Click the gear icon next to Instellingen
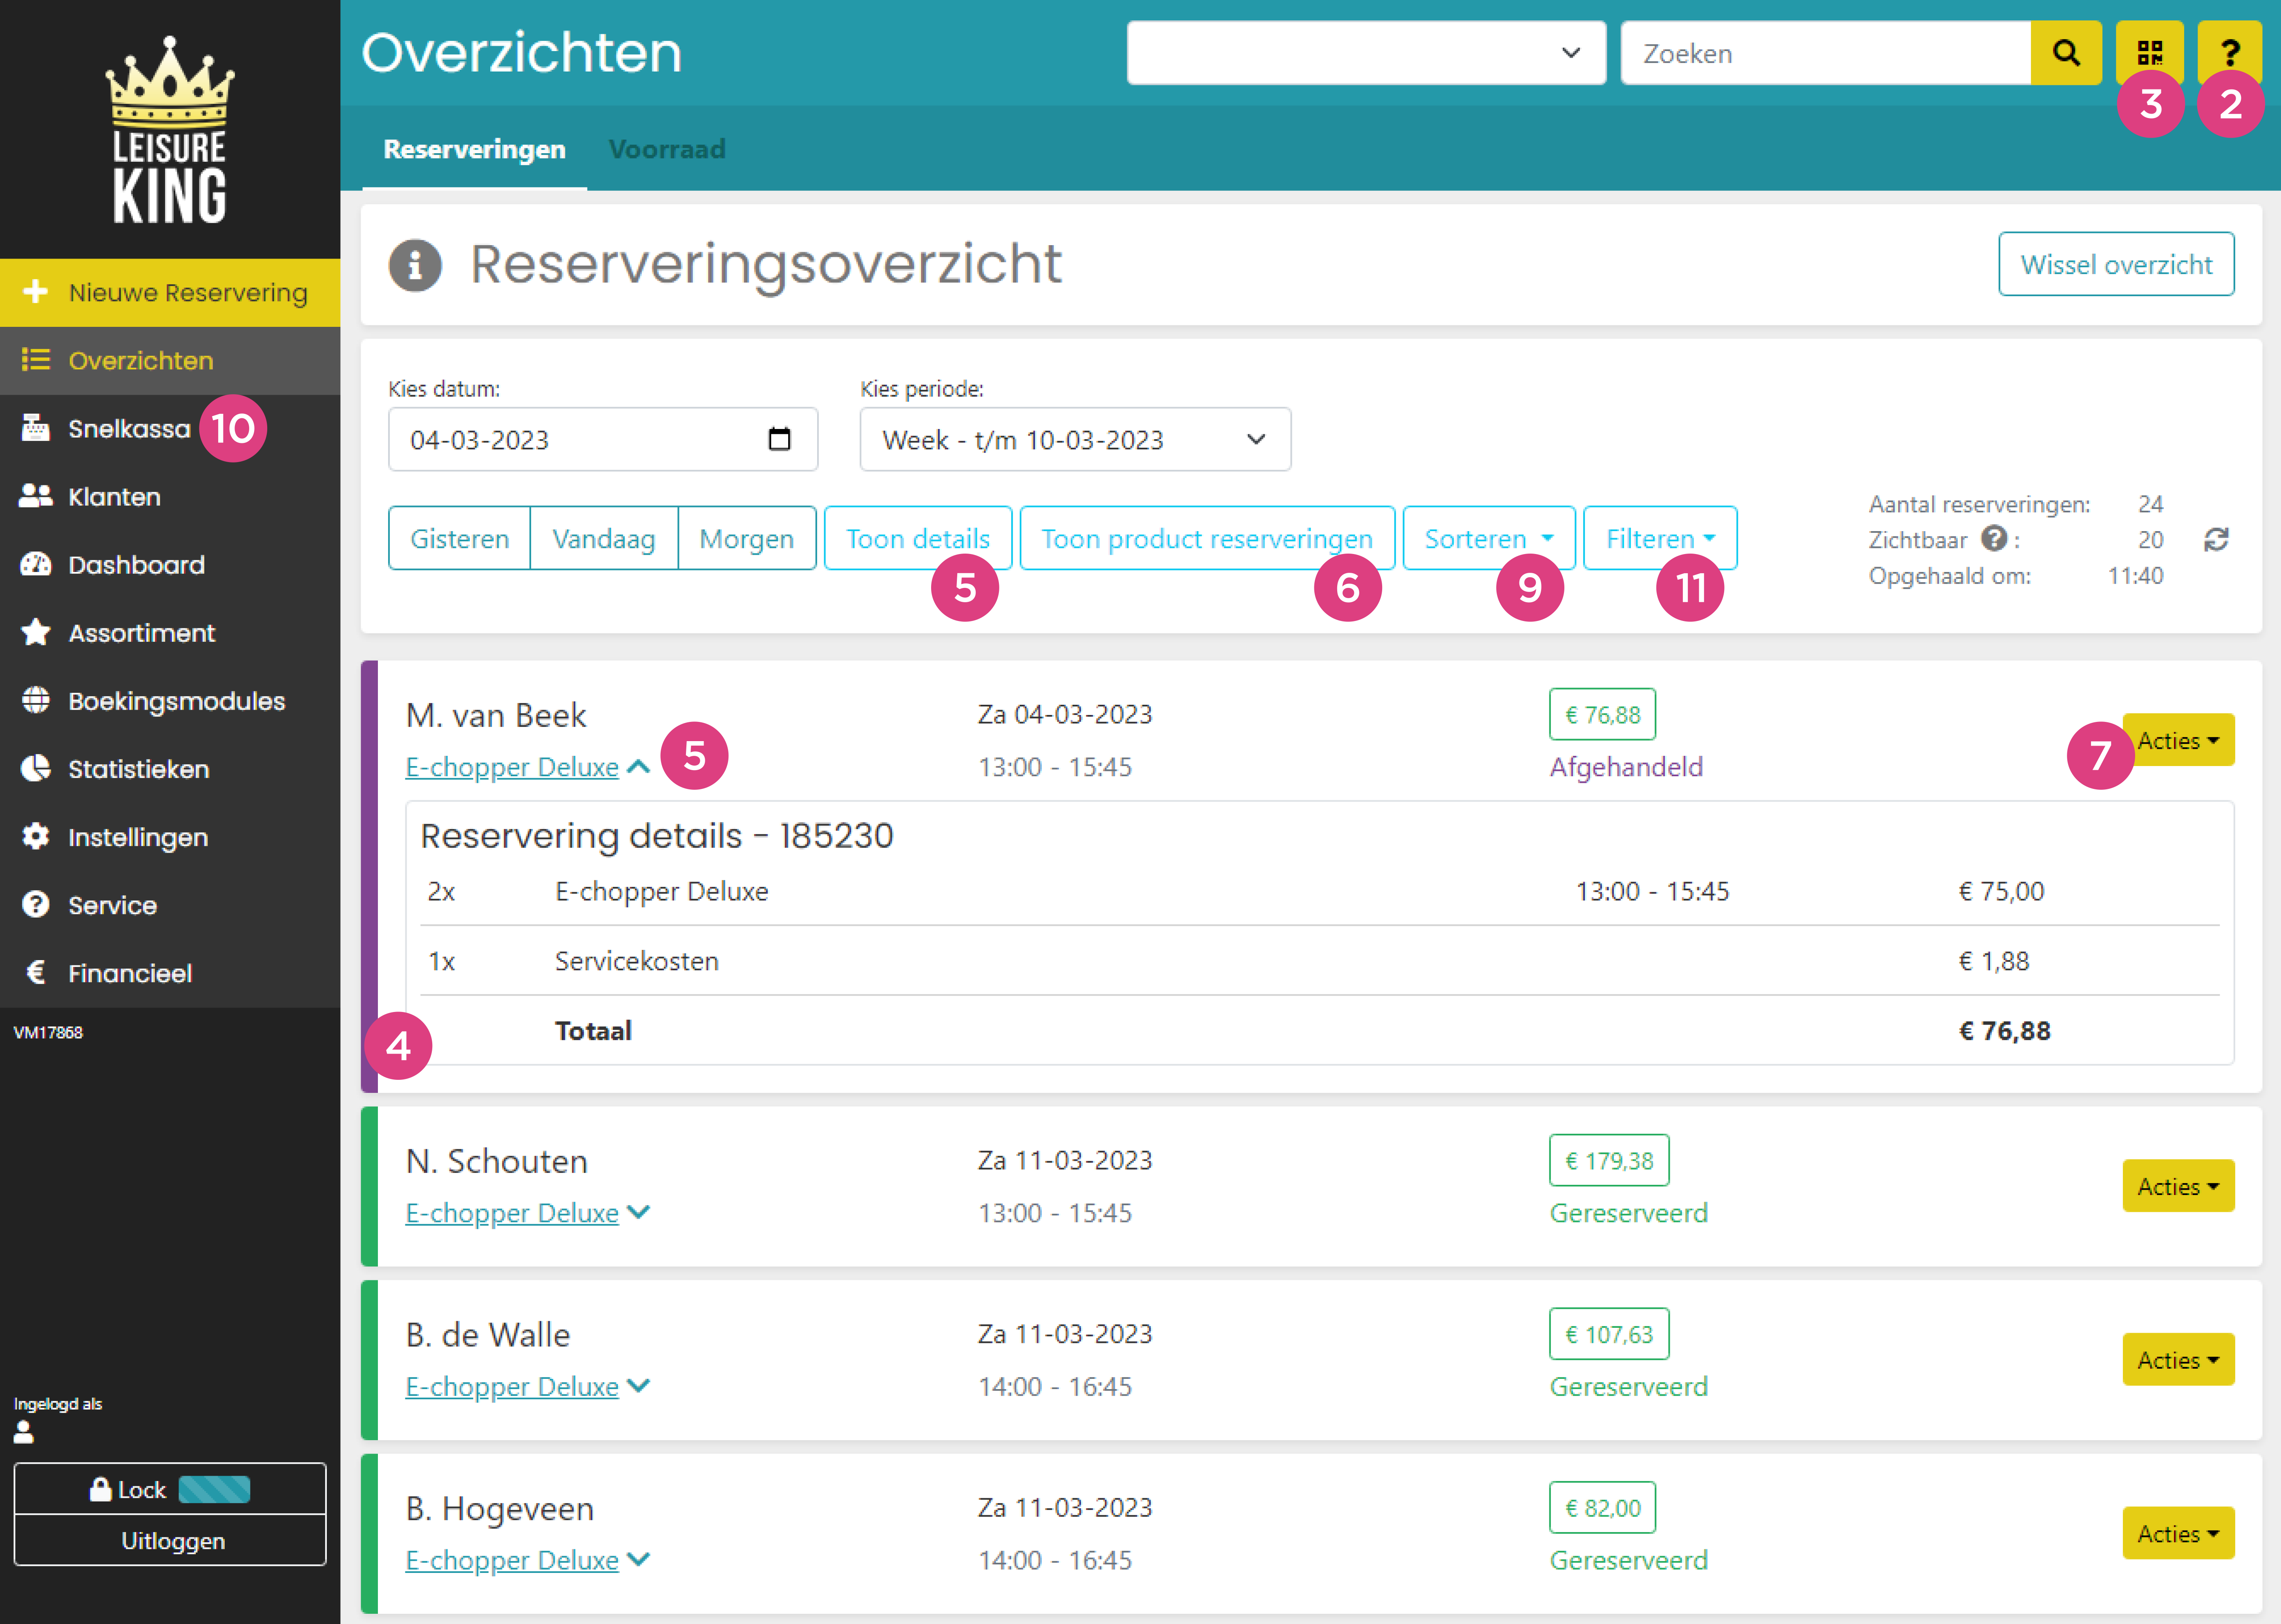This screenshot has width=2281, height=1624. [x=36, y=836]
